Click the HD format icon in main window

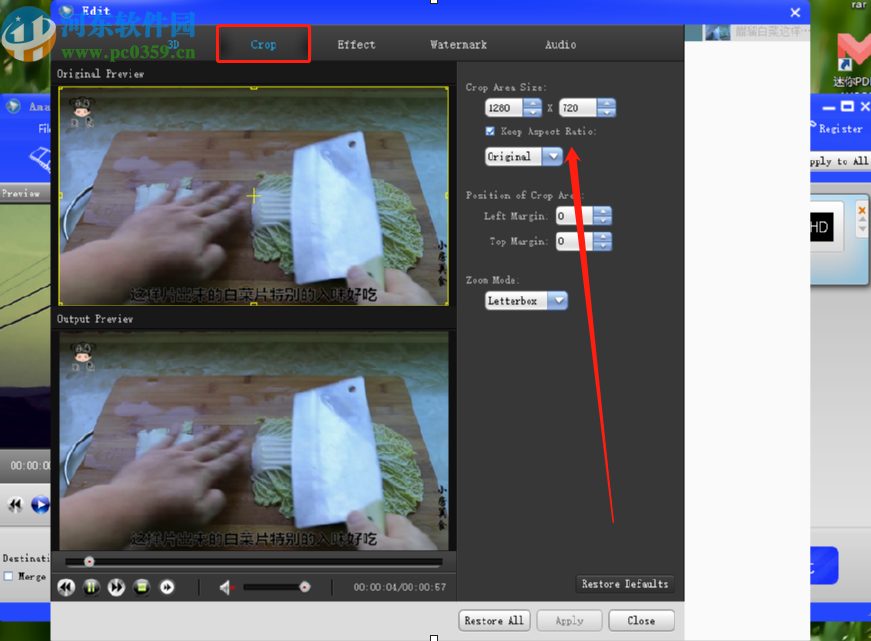pos(822,227)
